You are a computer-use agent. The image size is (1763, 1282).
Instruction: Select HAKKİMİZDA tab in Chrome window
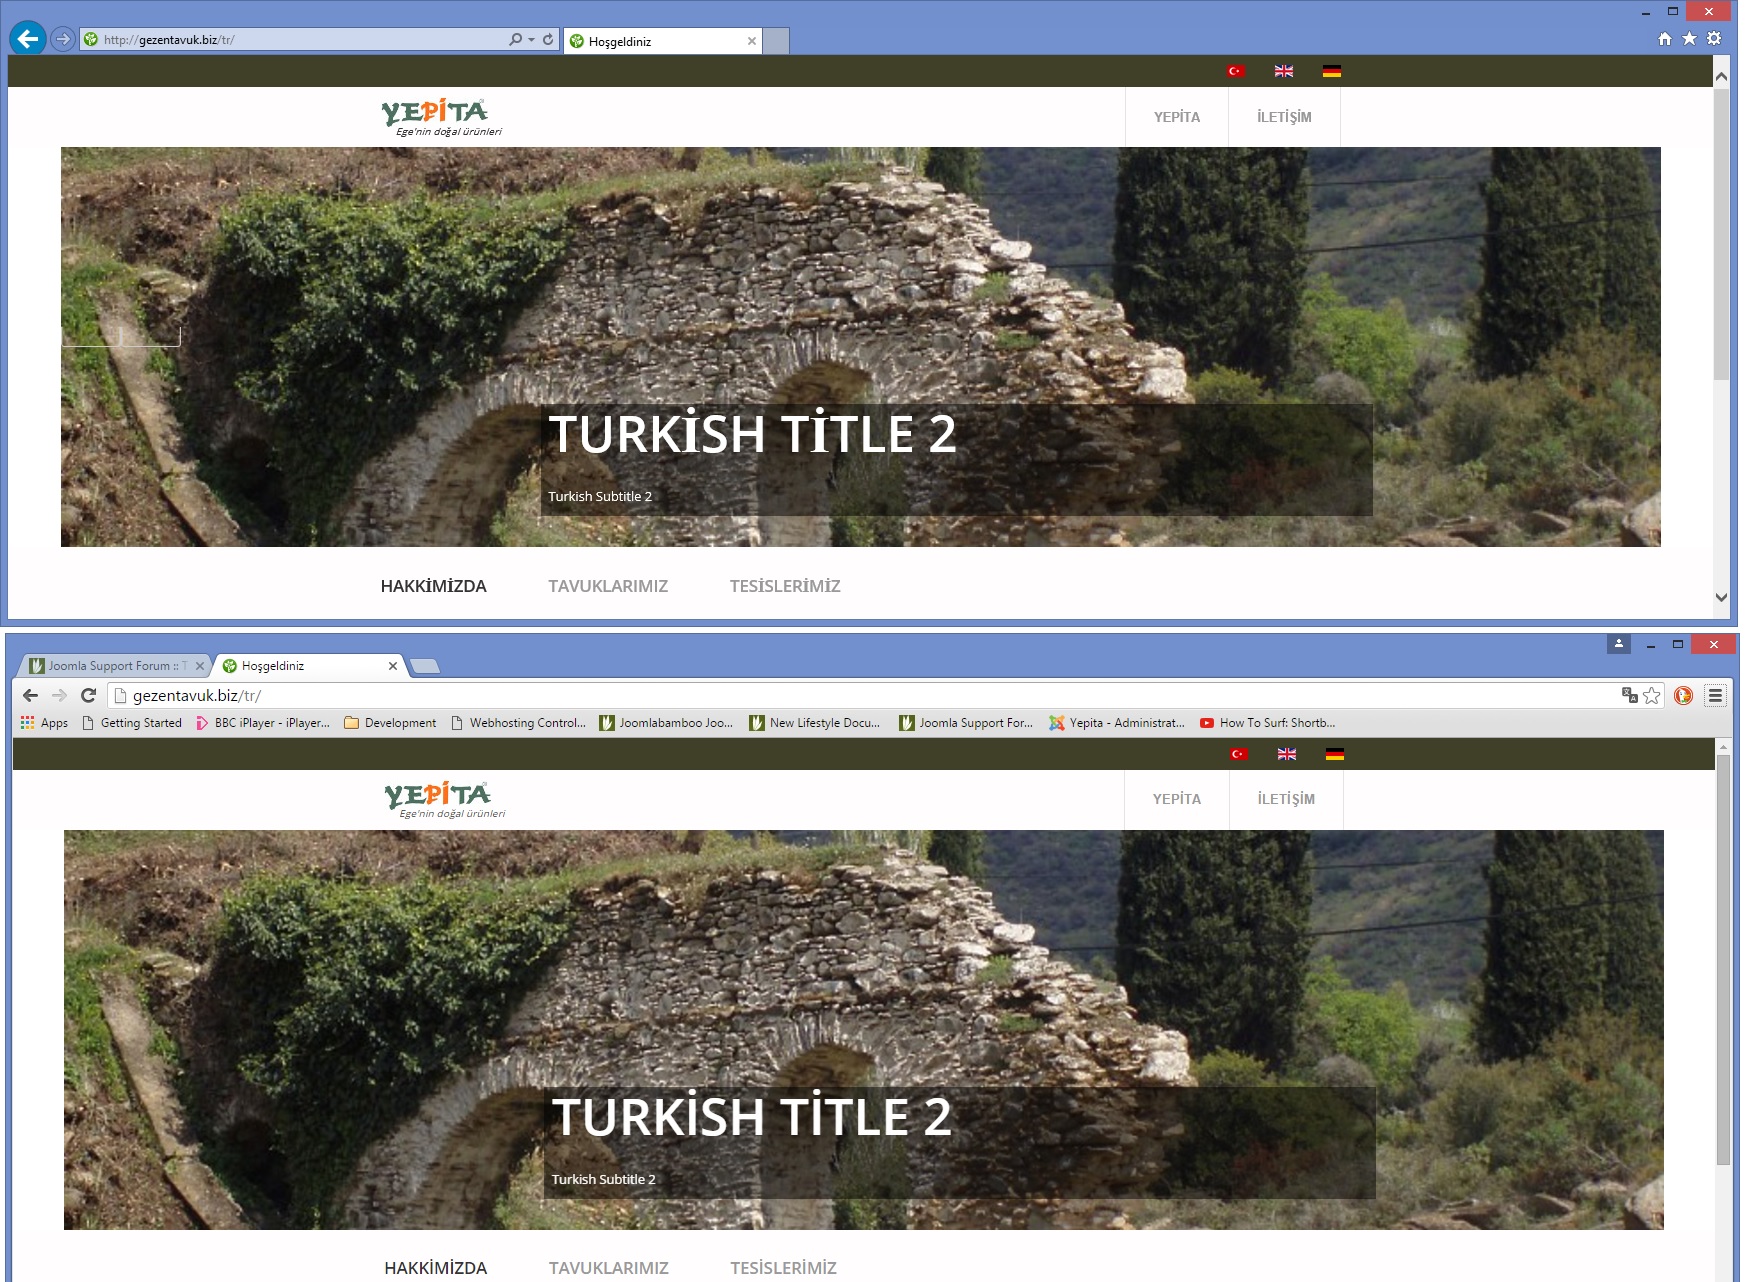[x=436, y=1268]
